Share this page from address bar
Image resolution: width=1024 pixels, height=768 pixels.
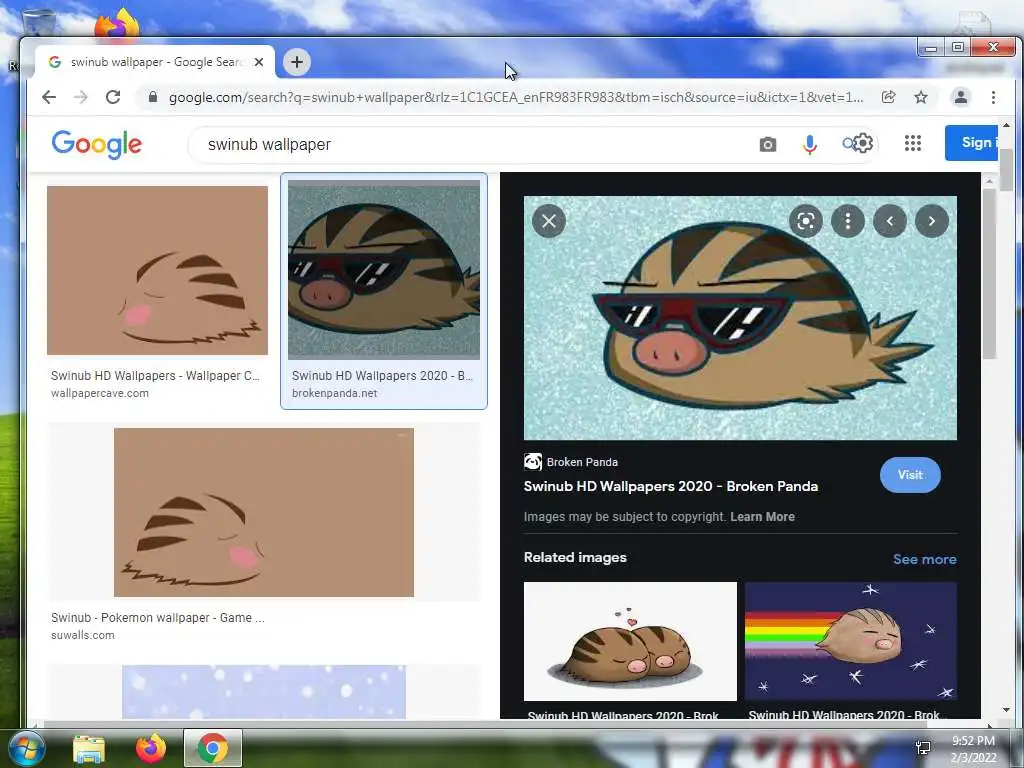tap(888, 97)
